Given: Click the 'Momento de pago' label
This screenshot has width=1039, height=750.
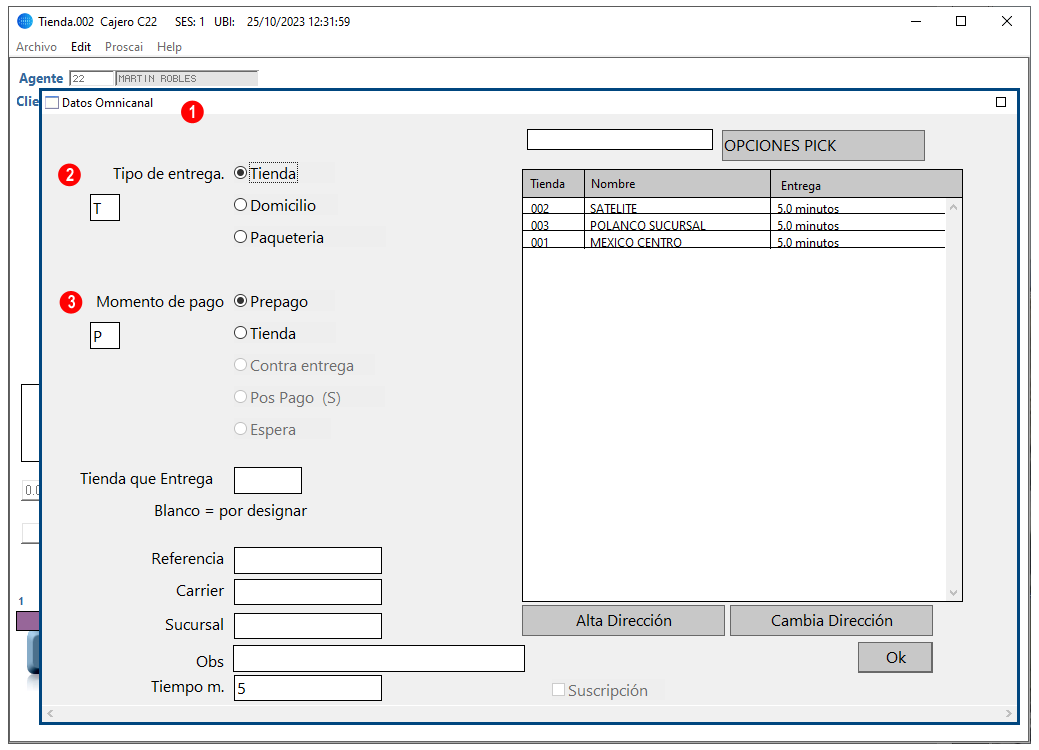Looking at the screenshot, I should coord(160,302).
